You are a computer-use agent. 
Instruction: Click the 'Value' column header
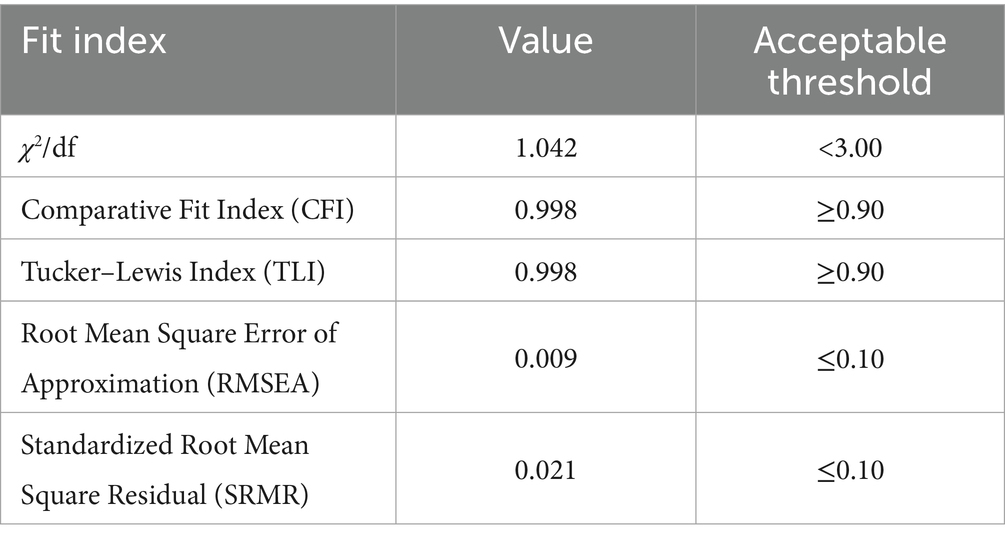pyautogui.click(x=545, y=41)
